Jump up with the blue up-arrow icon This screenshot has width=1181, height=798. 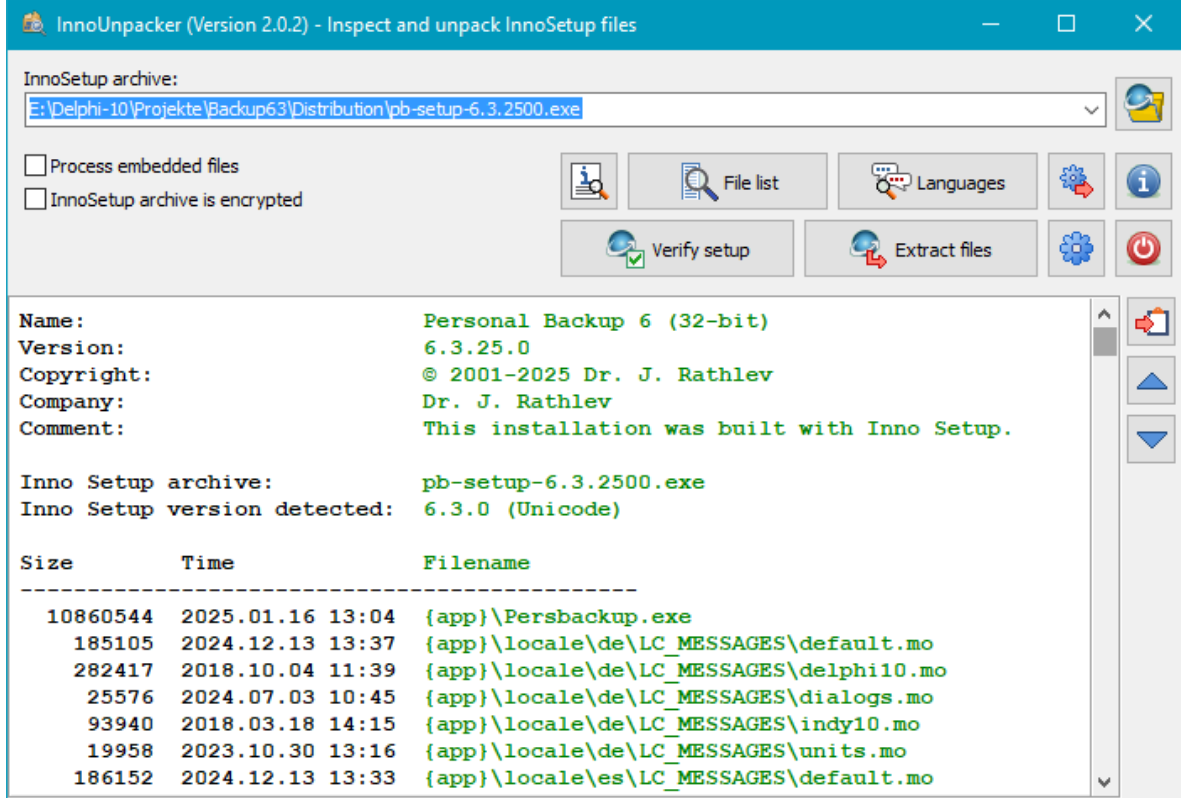(1150, 381)
